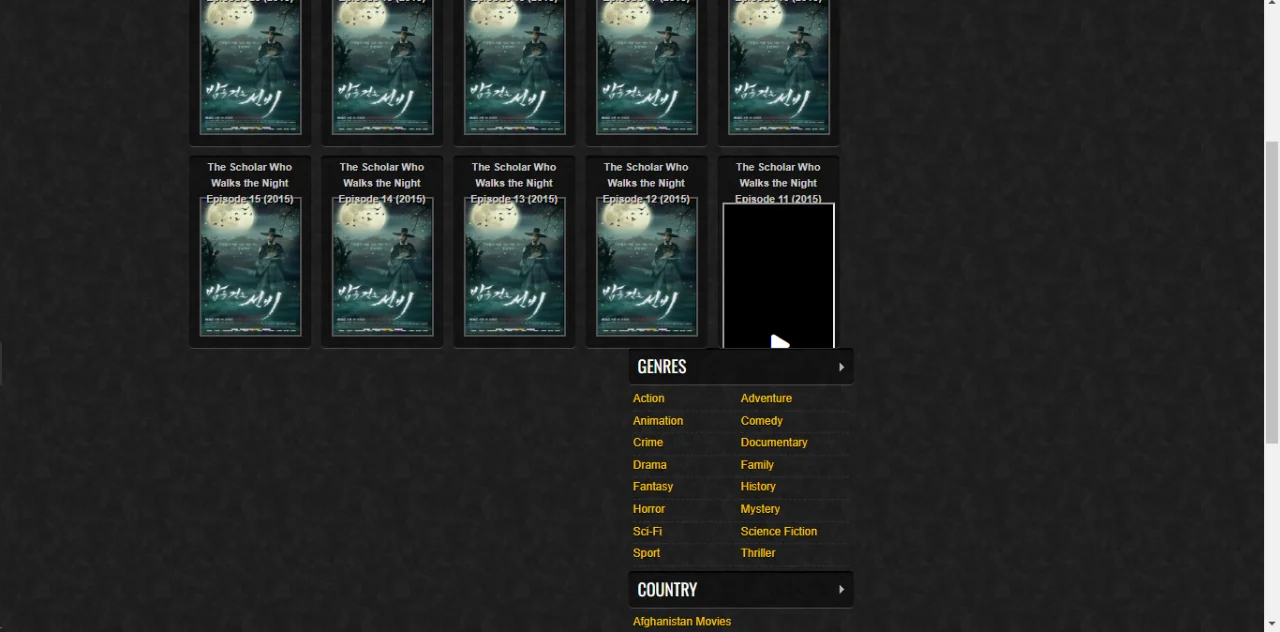Open The Scholar Who Walks the Night Episode 14 poster
The image size is (1280, 632).
tap(382, 267)
